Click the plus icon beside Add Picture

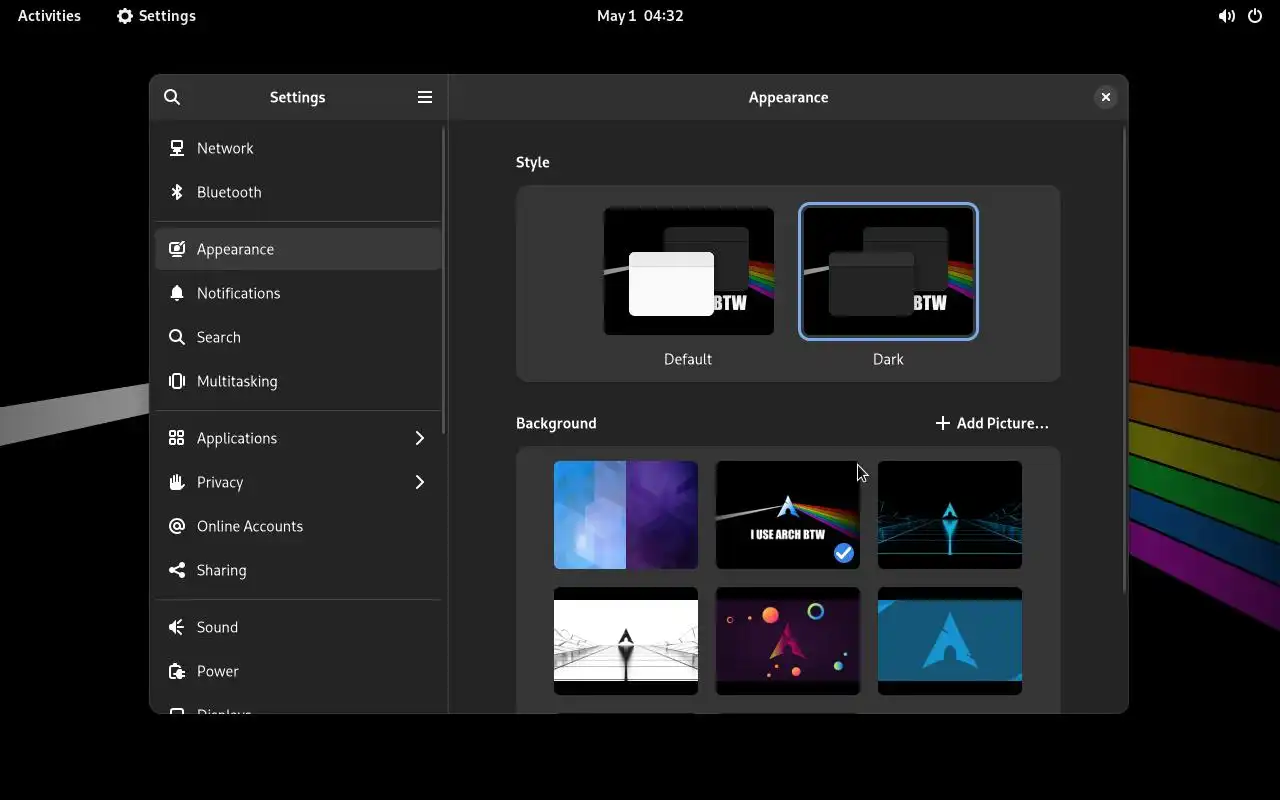coord(942,423)
